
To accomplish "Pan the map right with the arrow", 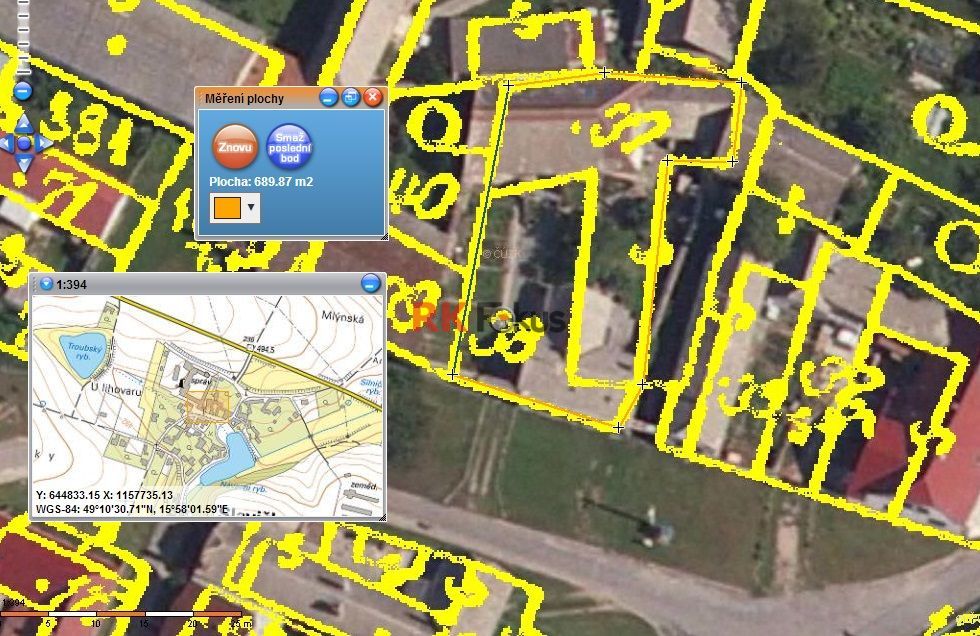I will click(x=43, y=144).
